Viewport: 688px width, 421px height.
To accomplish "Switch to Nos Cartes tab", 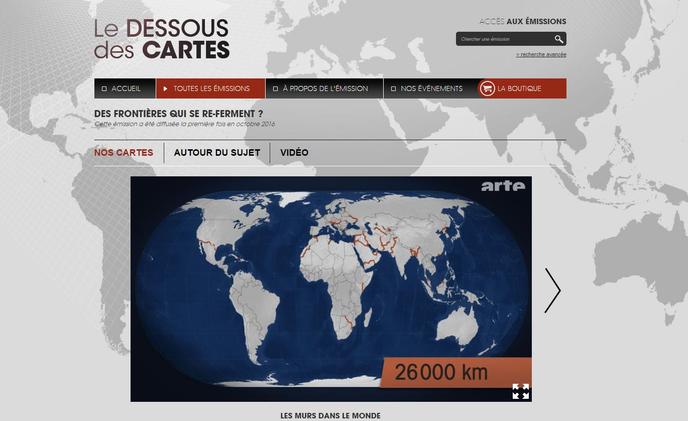I will click(x=124, y=152).
